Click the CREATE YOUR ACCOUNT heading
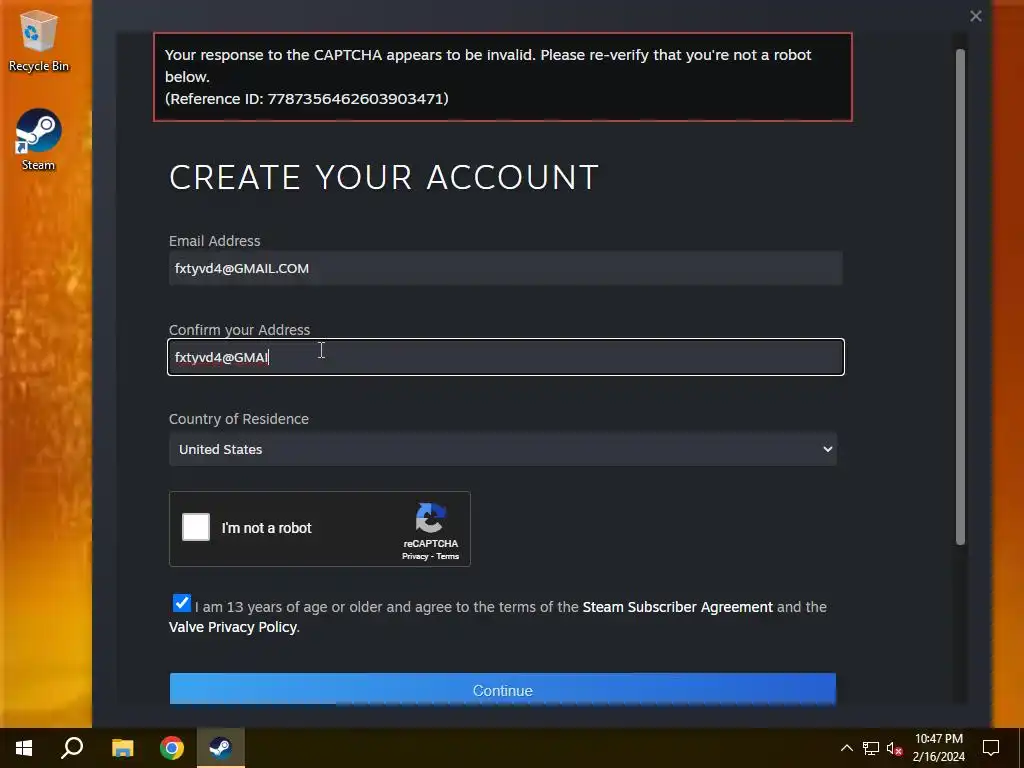The image size is (1024, 768). [384, 177]
